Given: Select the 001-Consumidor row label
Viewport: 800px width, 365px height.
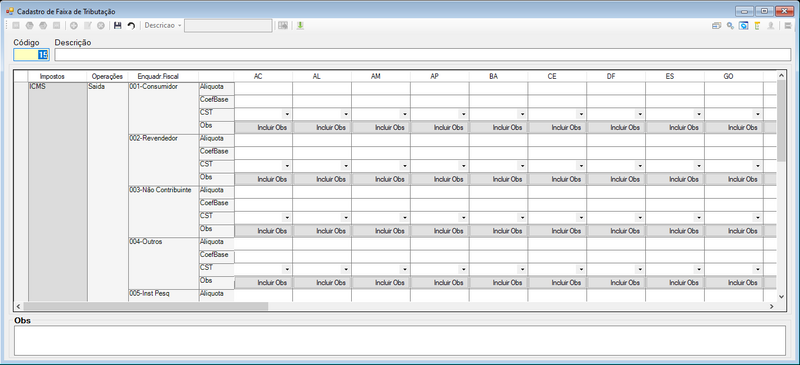Looking at the screenshot, I should click(163, 108).
